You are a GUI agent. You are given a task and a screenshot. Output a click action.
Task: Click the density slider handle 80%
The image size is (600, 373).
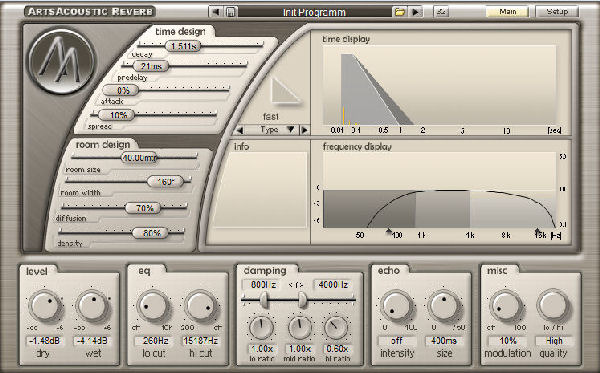[x=150, y=233]
